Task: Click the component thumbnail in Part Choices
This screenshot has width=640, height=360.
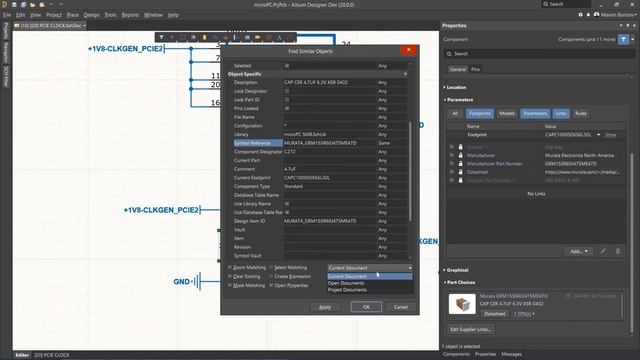Action: tap(462, 304)
